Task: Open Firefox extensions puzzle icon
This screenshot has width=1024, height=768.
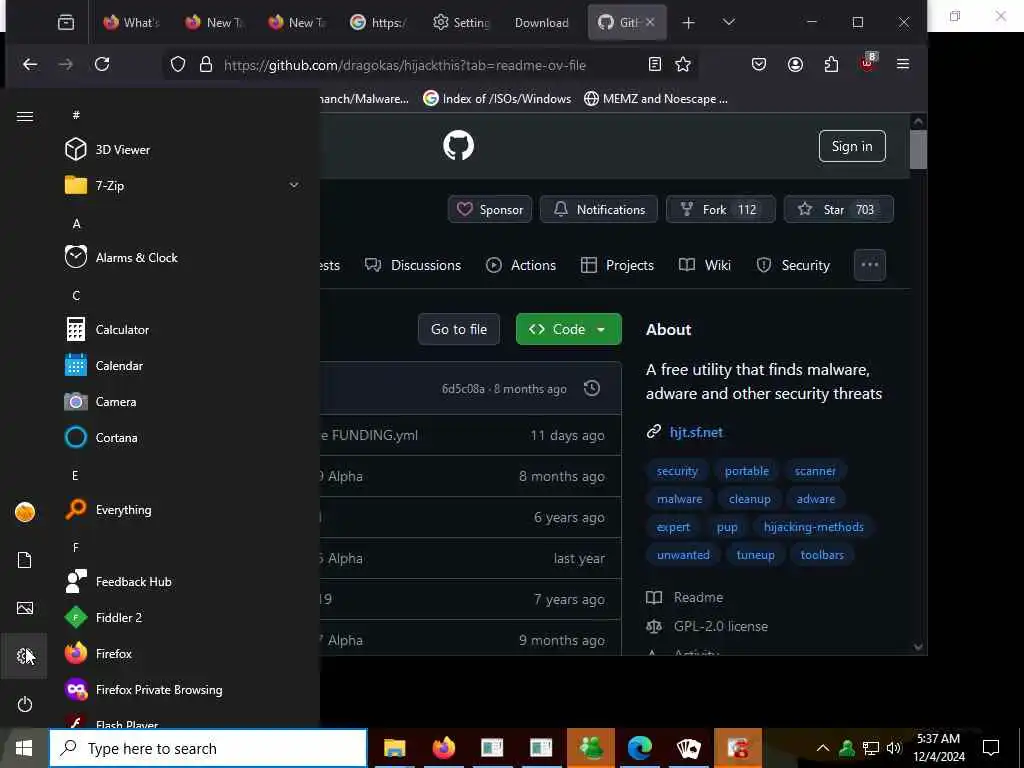Action: pyautogui.click(x=831, y=64)
